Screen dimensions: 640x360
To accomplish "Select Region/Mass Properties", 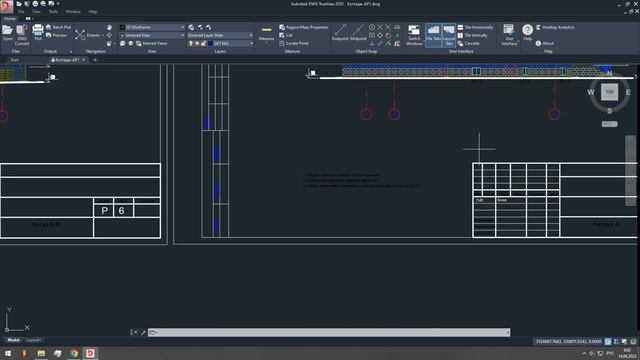I will pyautogui.click(x=304, y=27).
